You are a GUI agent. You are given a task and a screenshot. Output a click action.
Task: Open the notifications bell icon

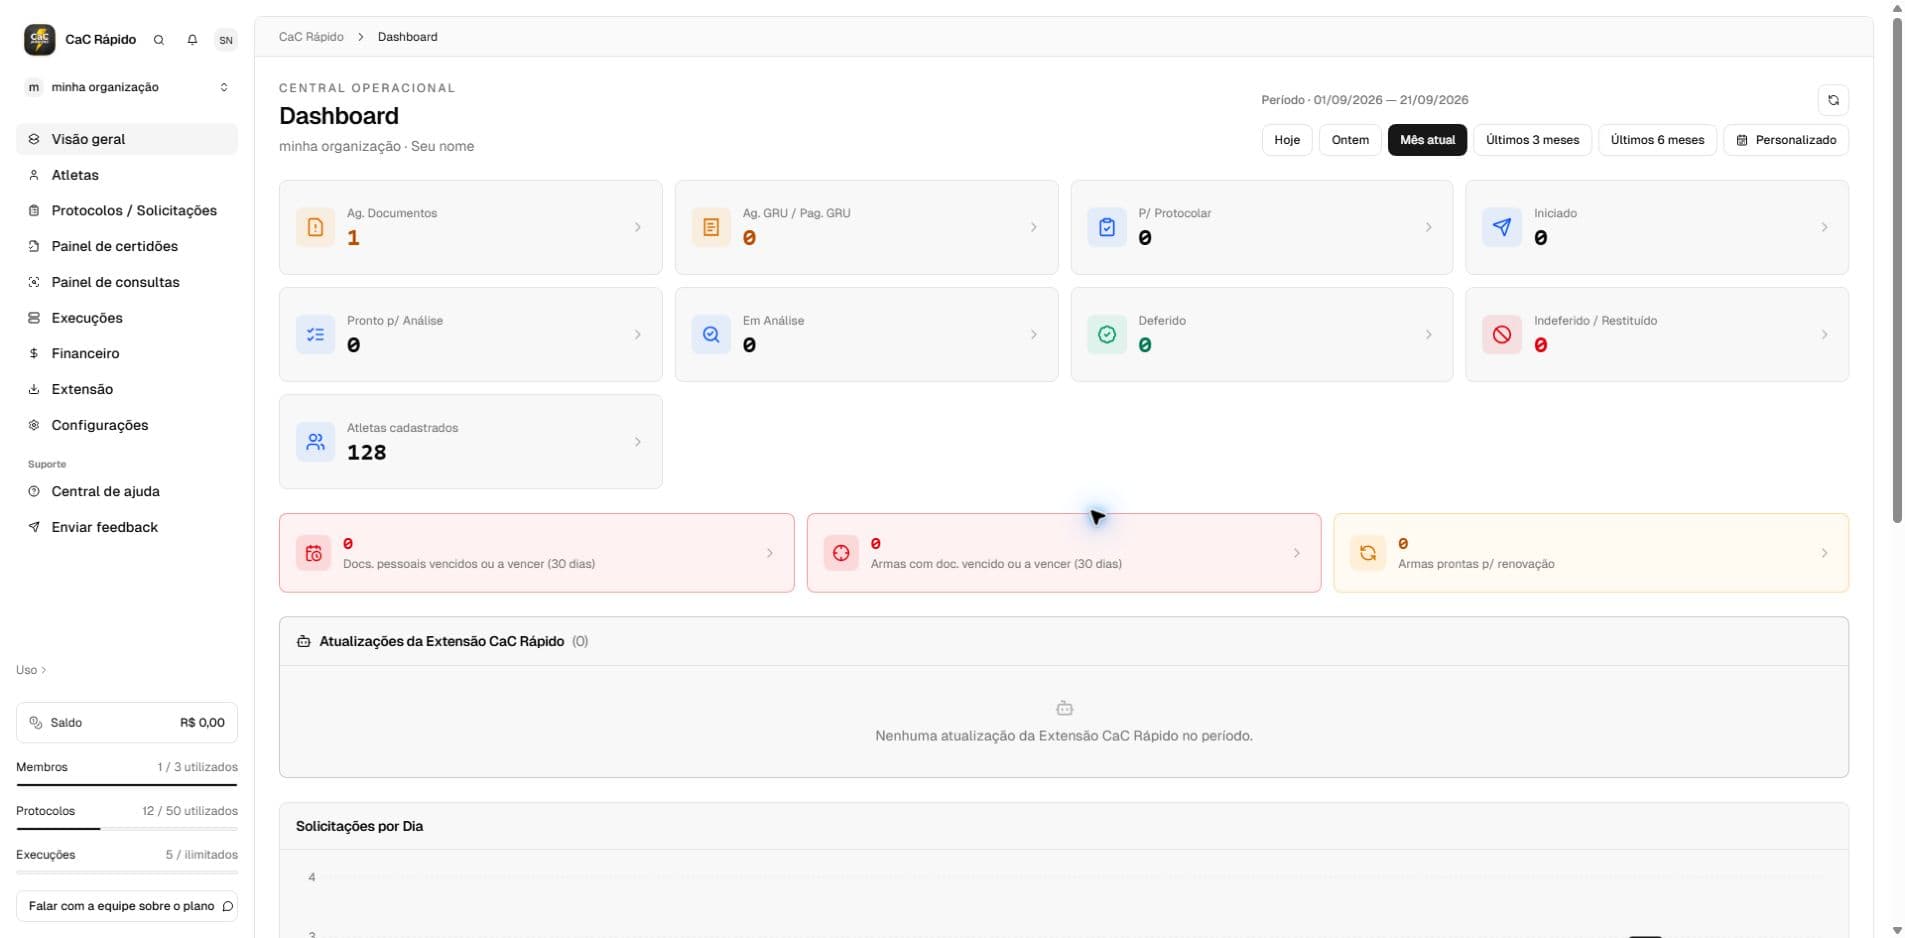point(192,40)
